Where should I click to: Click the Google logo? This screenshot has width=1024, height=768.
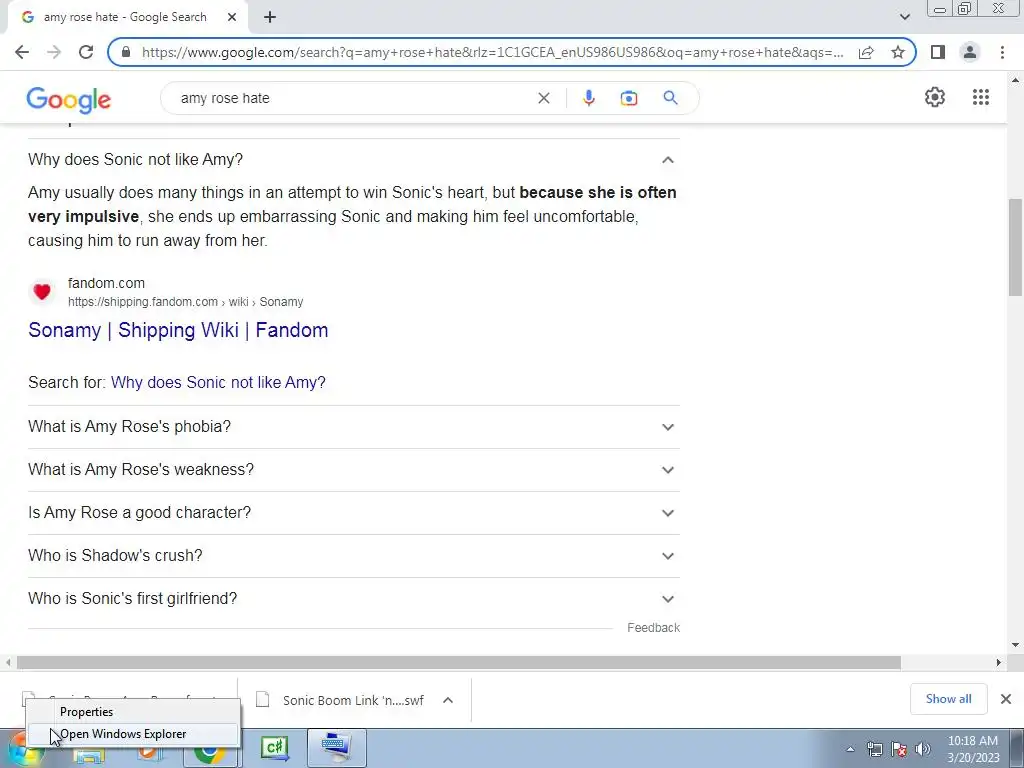click(69, 100)
